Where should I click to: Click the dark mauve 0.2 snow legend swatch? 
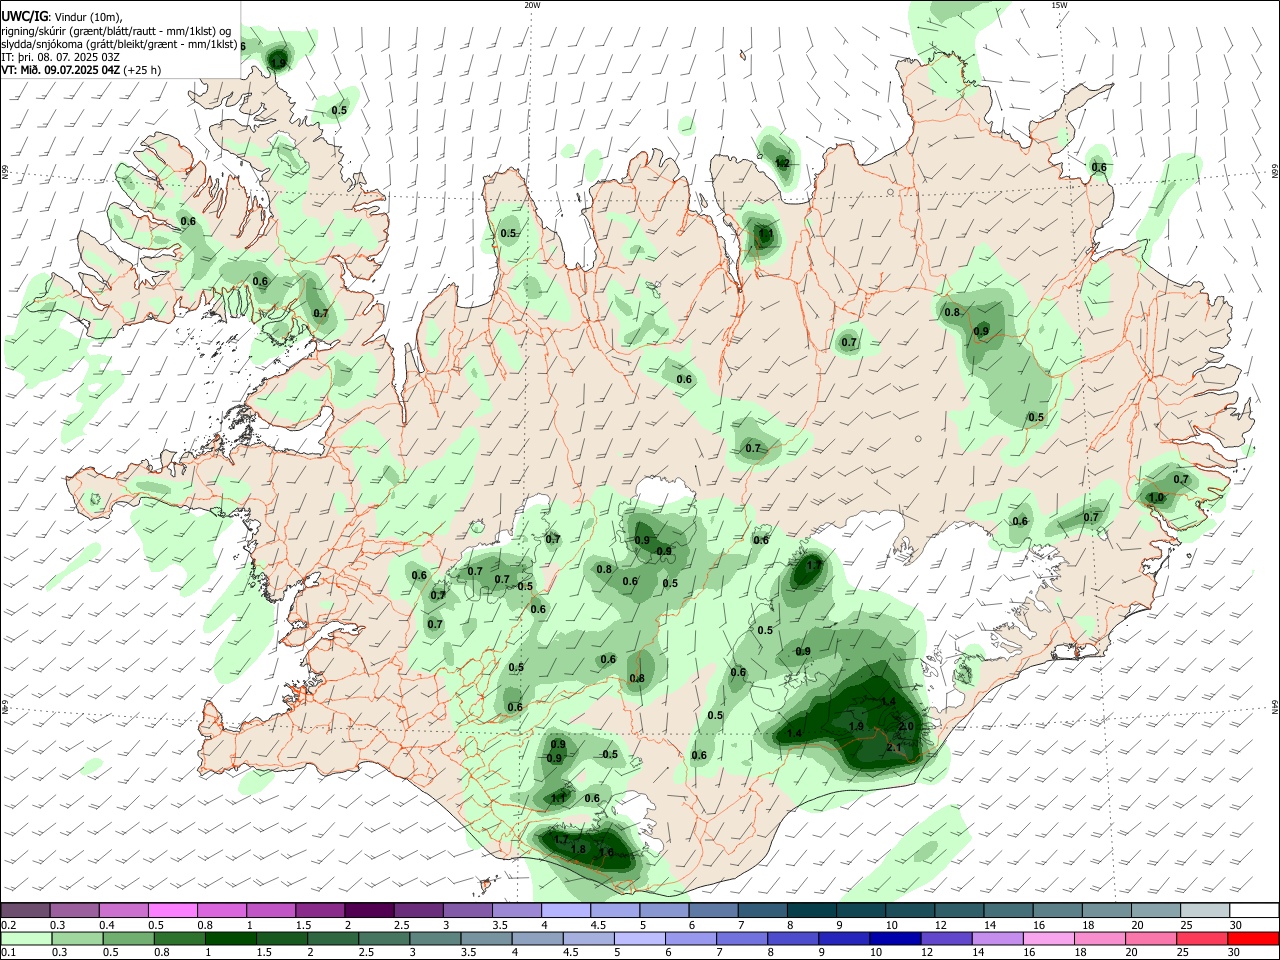point(25,910)
